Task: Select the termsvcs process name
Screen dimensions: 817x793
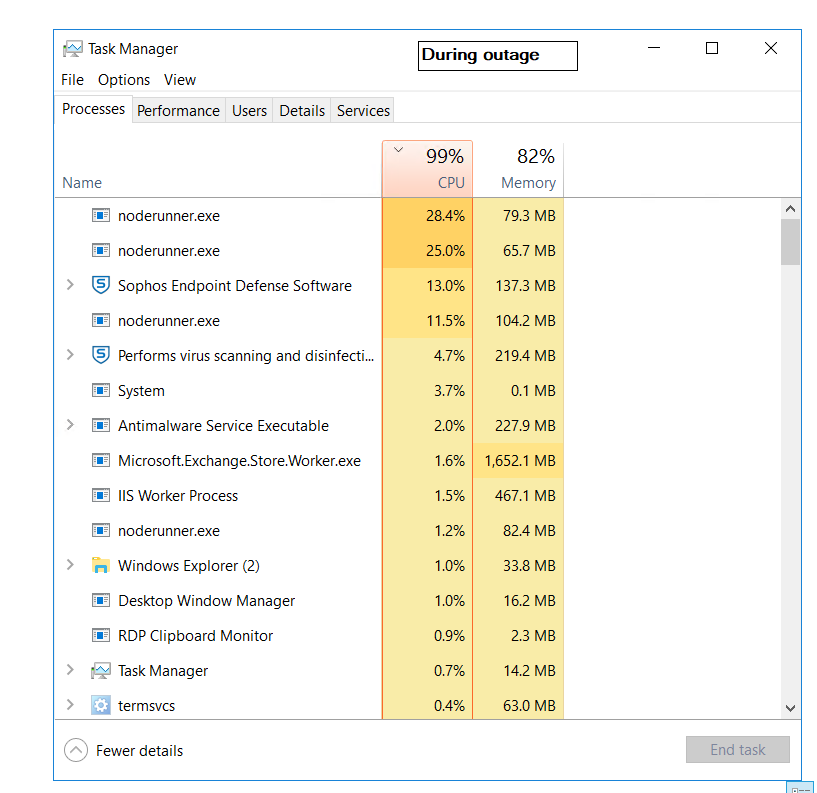Action: tap(146, 706)
